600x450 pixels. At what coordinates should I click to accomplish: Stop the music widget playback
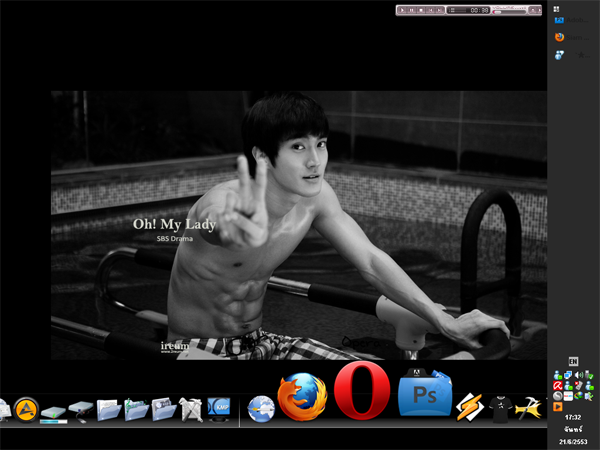pyautogui.click(x=421, y=10)
